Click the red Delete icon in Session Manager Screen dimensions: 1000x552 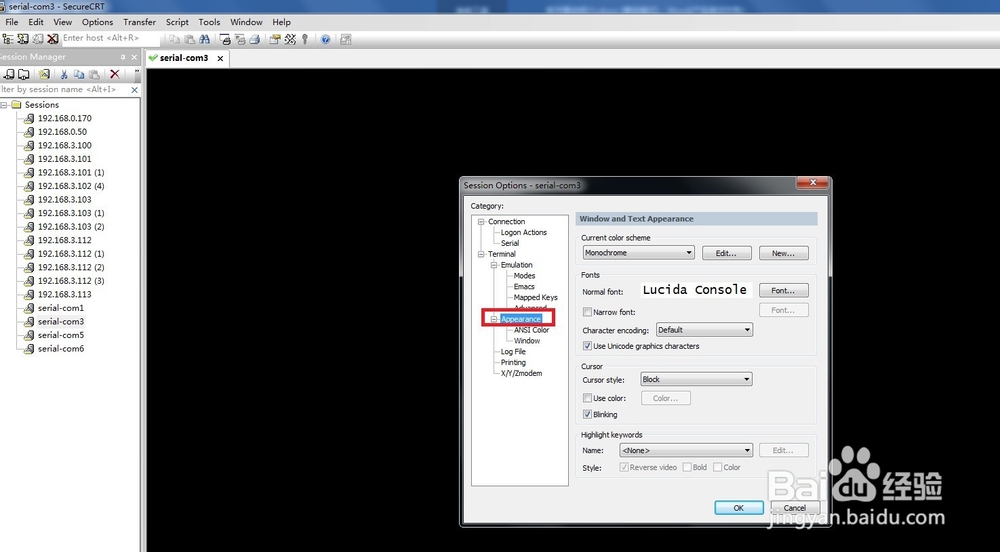pyautogui.click(x=115, y=74)
